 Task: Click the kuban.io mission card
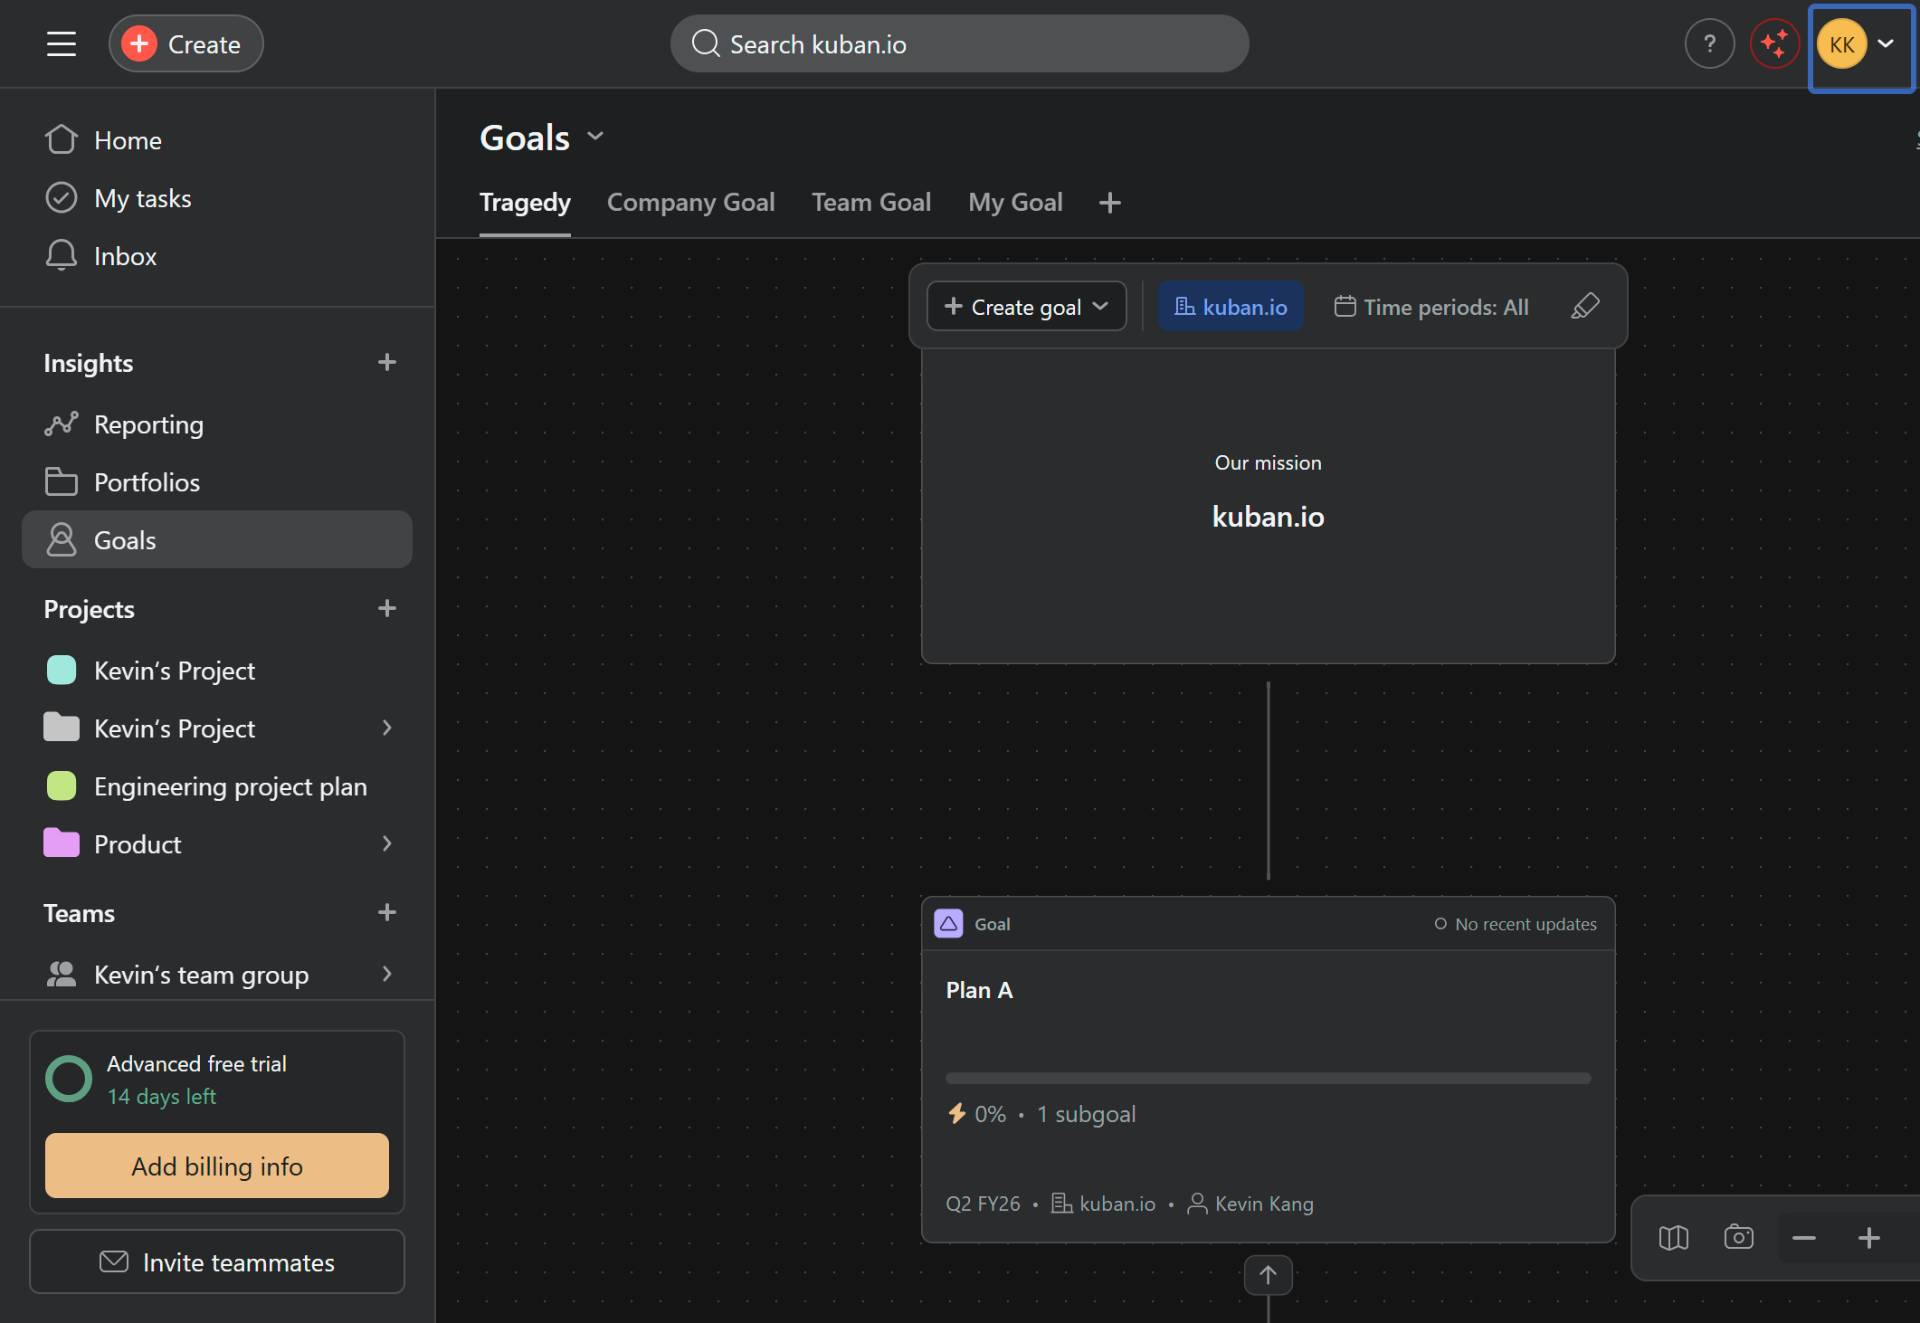pyautogui.click(x=1267, y=505)
